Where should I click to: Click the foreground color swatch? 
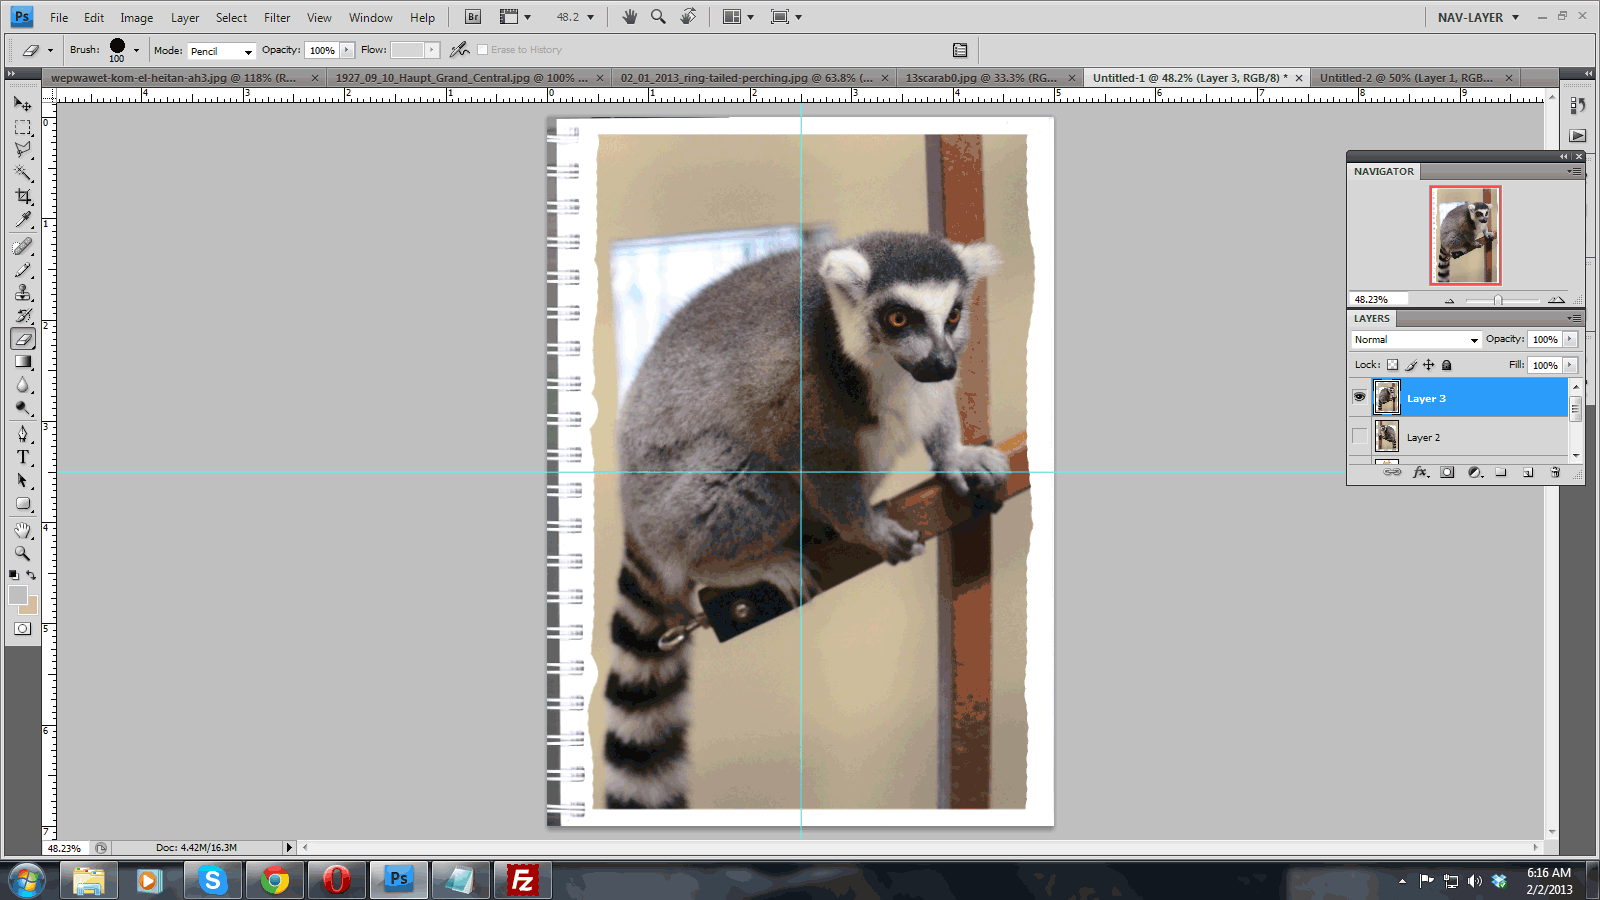point(17,595)
